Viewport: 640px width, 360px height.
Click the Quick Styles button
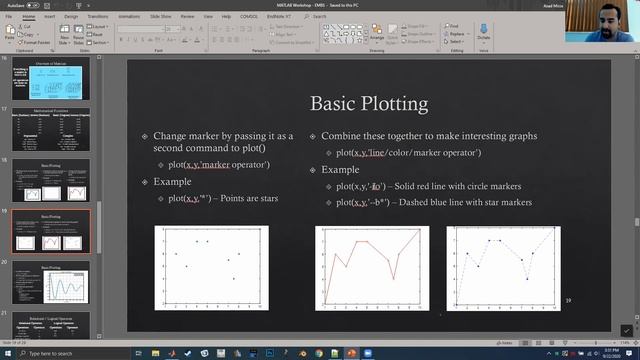click(x=392, y=34)
